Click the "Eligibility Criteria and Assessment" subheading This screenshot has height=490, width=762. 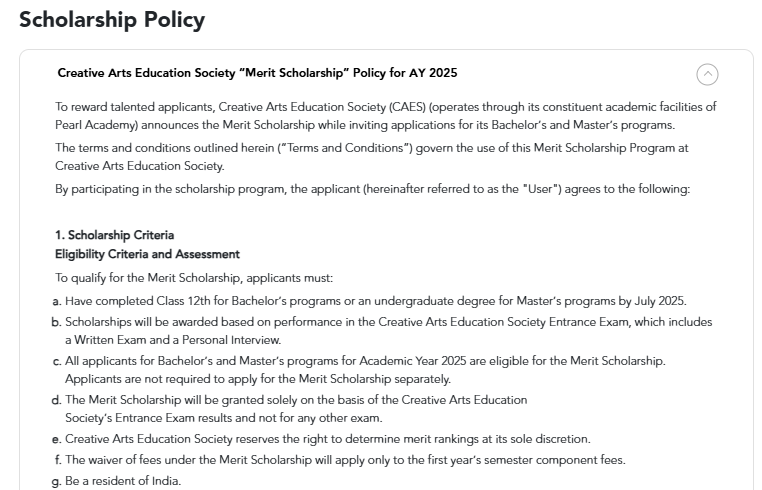tap(147, 254)
